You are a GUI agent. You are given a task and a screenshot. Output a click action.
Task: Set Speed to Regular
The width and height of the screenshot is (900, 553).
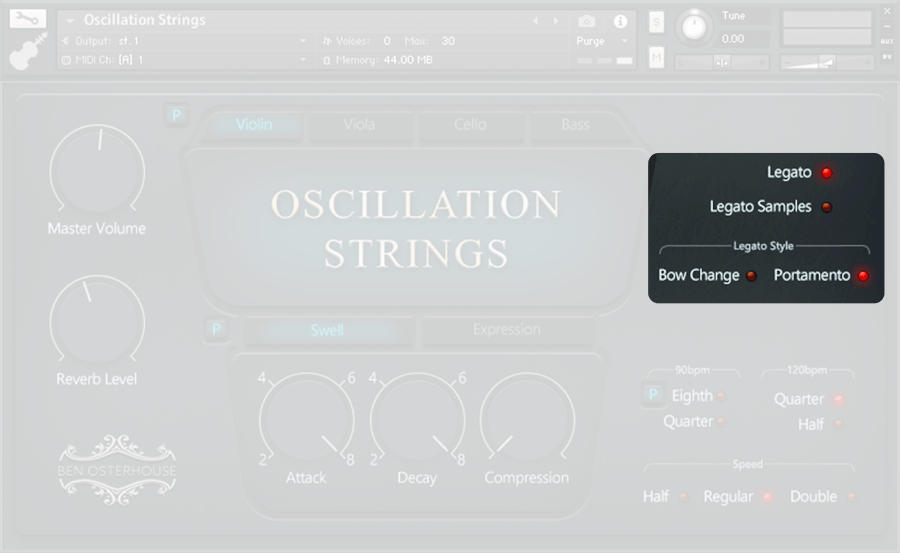click(767, 497)
